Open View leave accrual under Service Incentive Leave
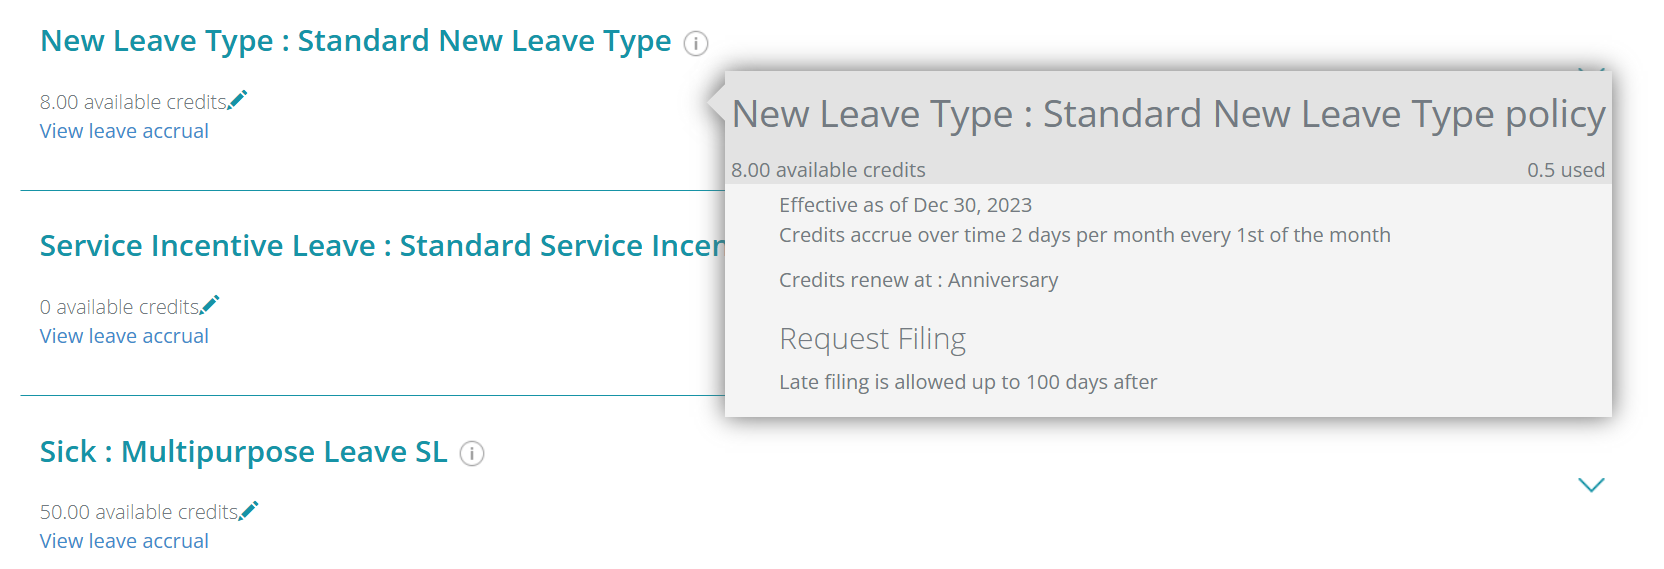The image size is (1664, 569). (x=124, y=336)
